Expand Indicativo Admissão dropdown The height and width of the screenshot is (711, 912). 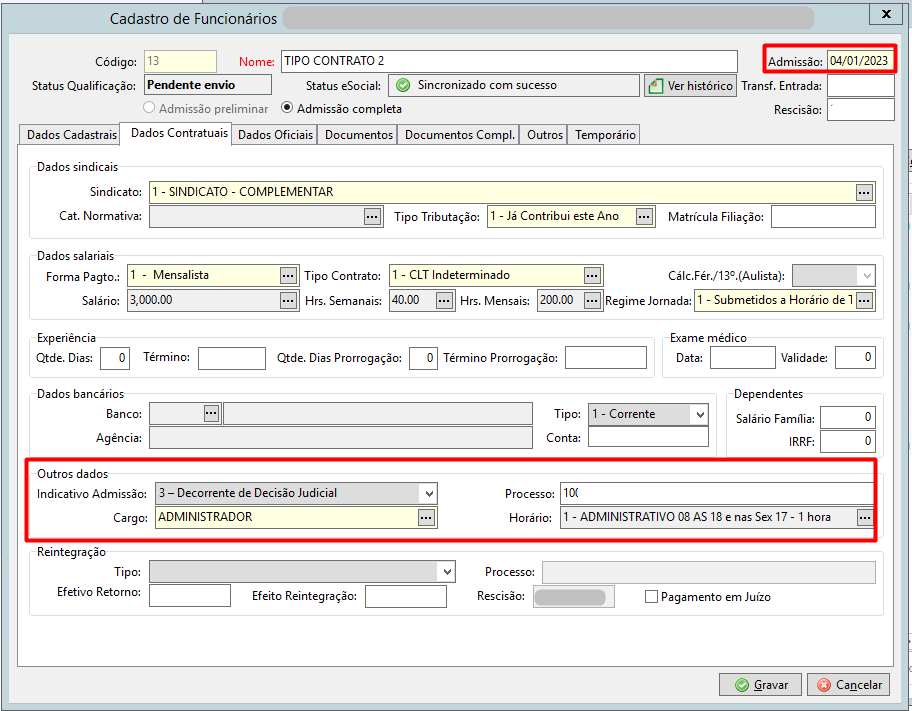pyautogui.click(x=429, y=493)
